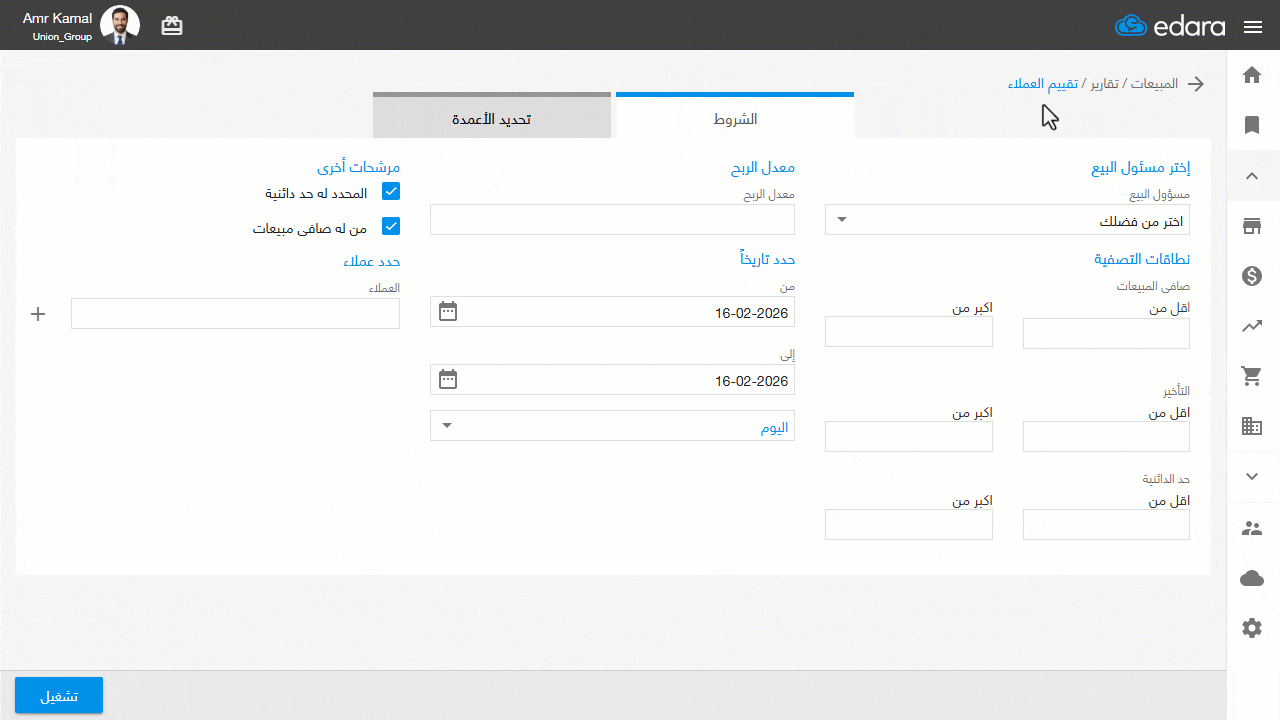Focus the صافى المبيعات اقل من field

click(x=1106, y=333)
